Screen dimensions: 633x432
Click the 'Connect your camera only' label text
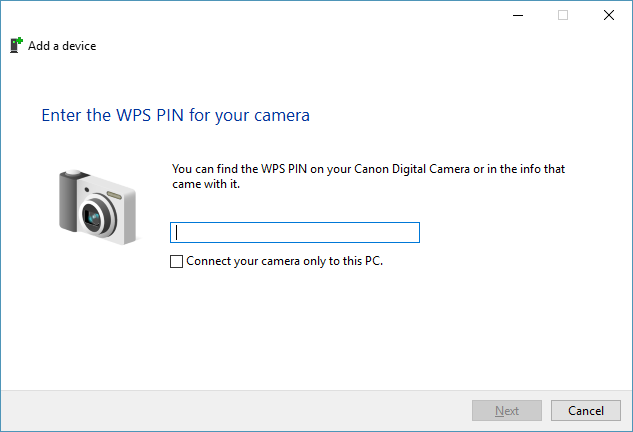[285, 261]
